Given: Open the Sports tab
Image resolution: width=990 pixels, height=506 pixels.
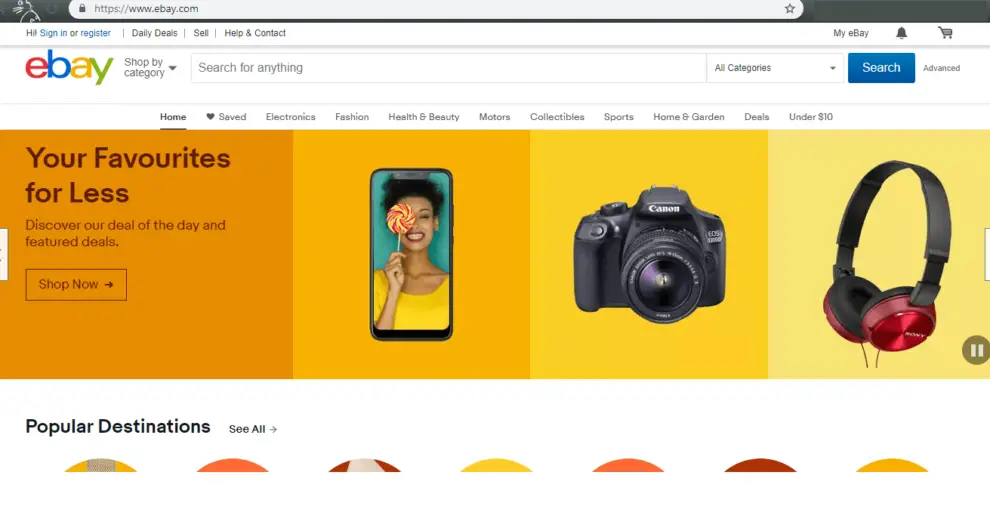Looking at the screenshot, I should (619, 117).
